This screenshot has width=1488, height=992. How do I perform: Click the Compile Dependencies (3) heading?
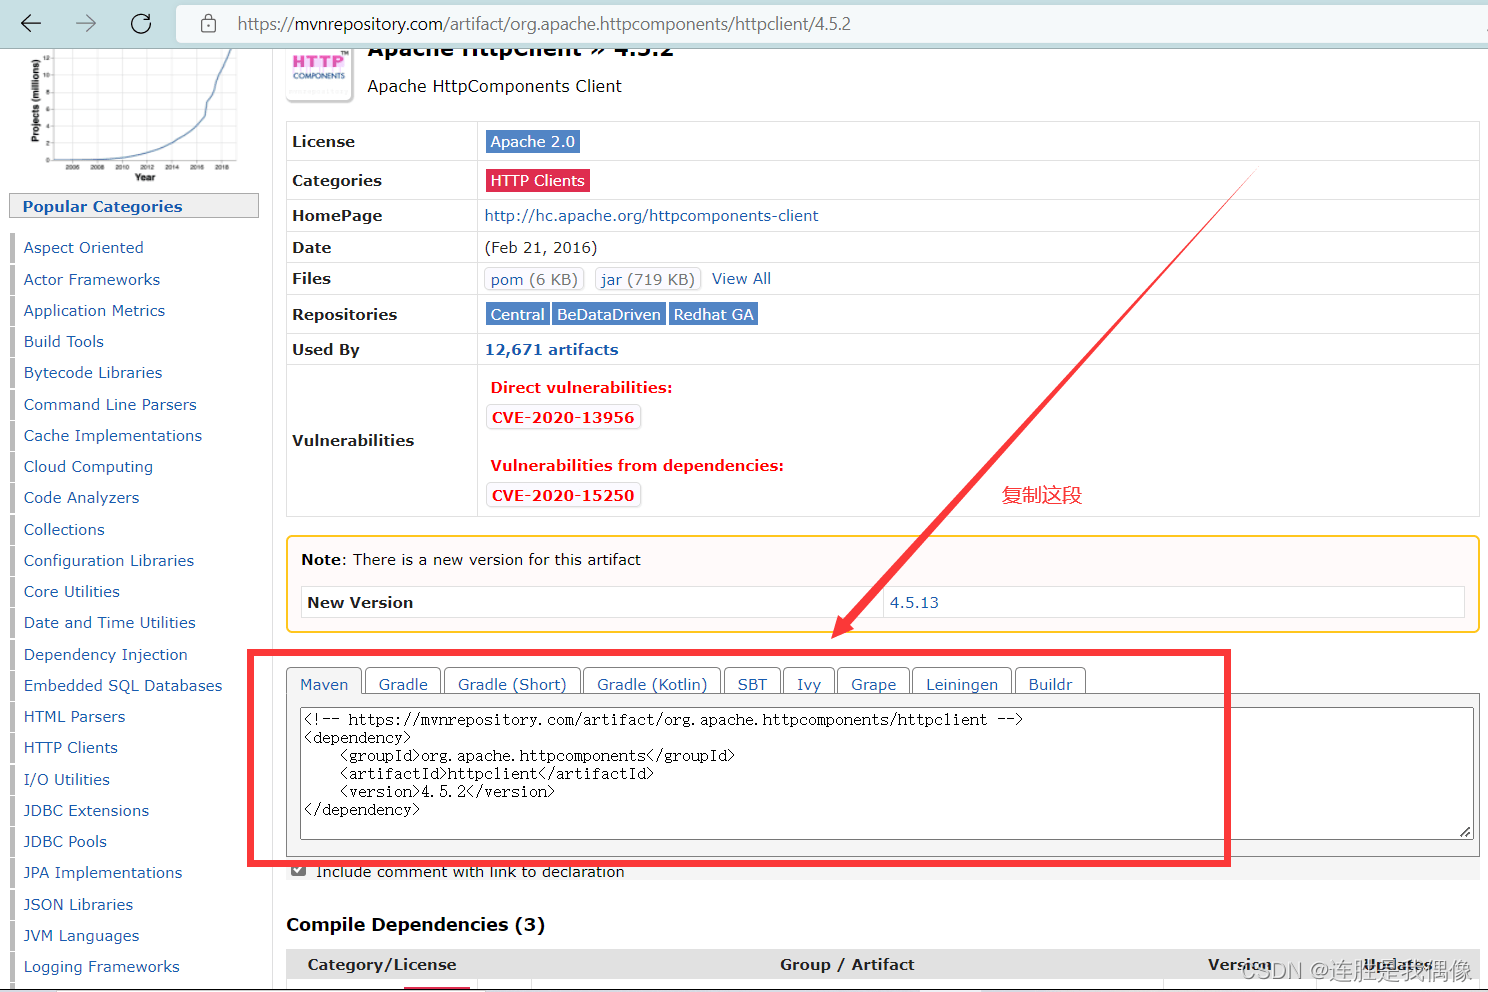[x=416, y=925]
